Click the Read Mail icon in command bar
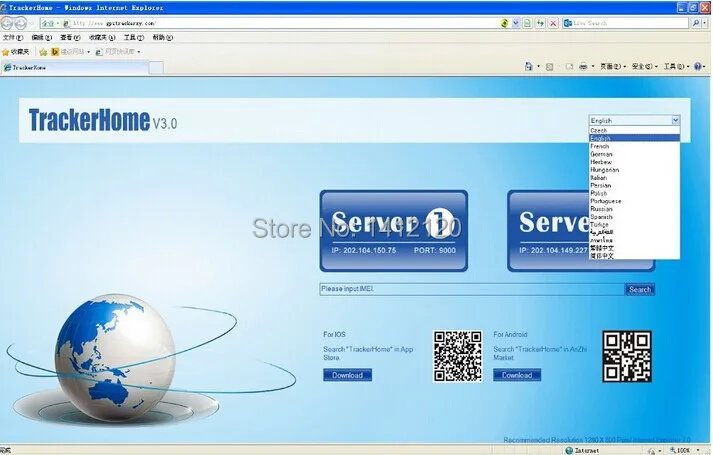The height and width of the screenshot is (455, 713). [x=569, y=67]
